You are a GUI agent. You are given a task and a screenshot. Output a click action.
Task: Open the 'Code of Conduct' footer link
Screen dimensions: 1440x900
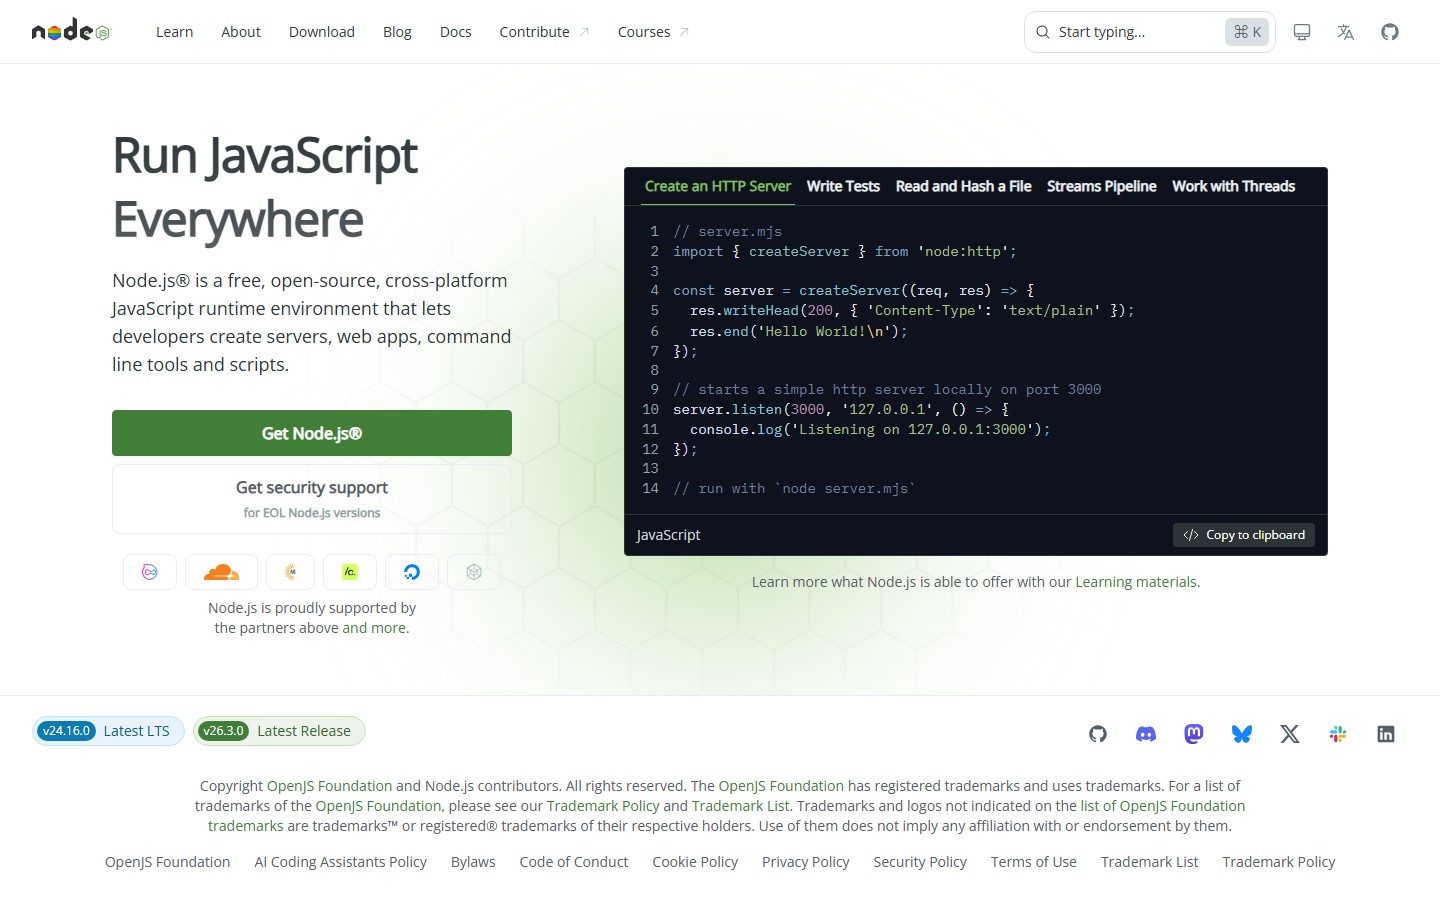(574, 862)
